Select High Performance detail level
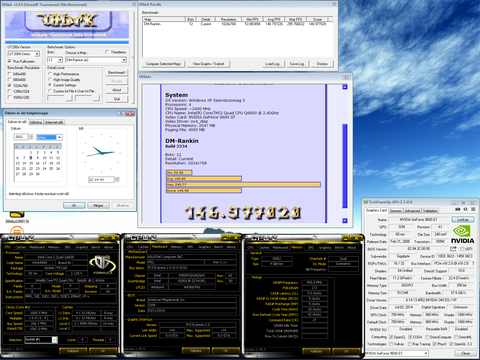The height and width of the screenshot is (360, 480). (x=50, y=74)
